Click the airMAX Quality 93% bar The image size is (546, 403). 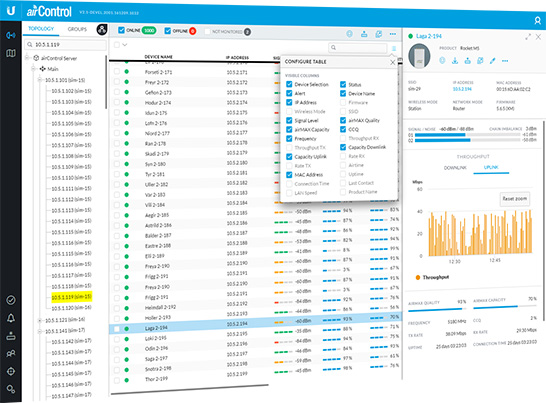tap(437, 309)
